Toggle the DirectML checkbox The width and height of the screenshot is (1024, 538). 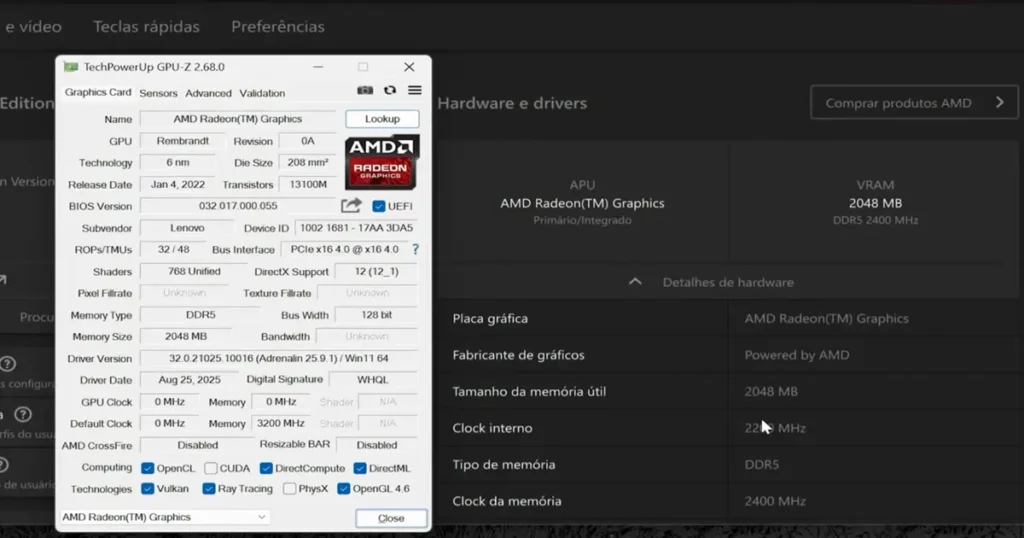[360, 468]
